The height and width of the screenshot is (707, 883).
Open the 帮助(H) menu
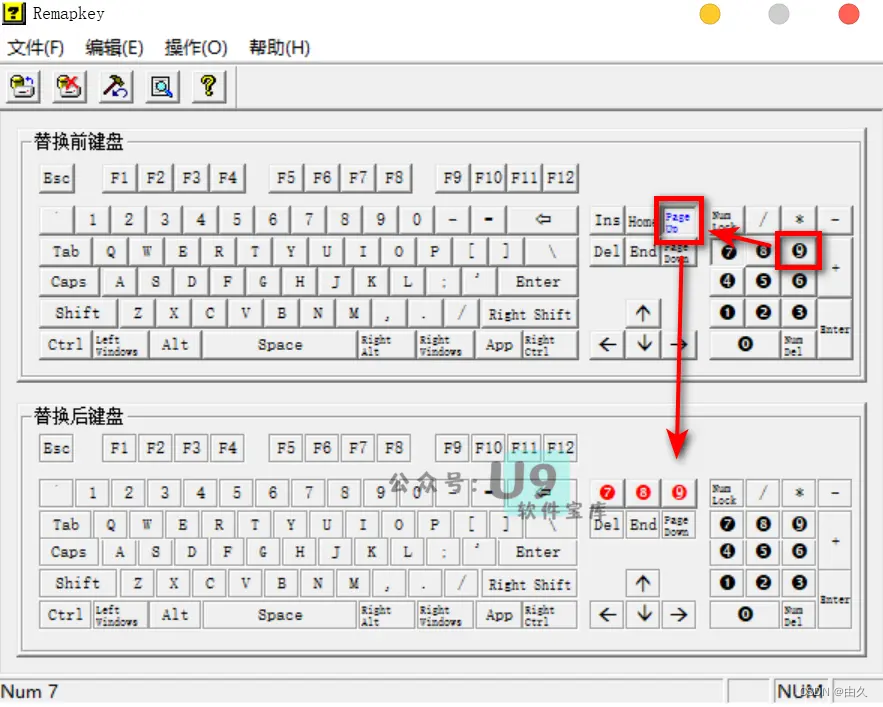coord(279,48)
